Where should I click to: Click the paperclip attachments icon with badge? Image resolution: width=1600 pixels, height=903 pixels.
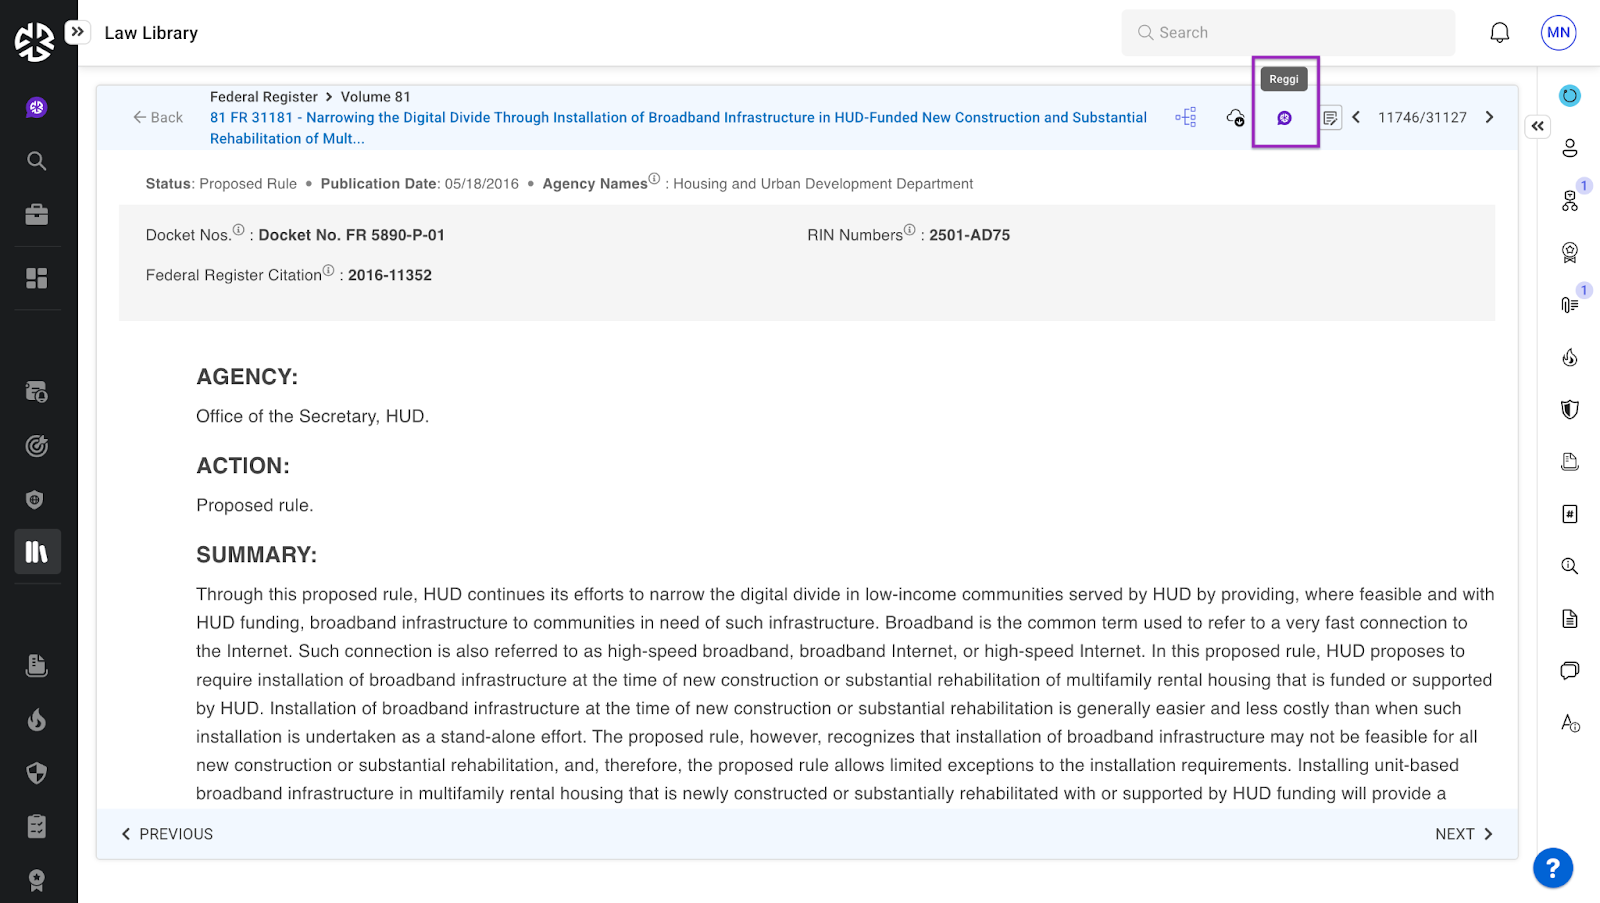point(1569,304)
